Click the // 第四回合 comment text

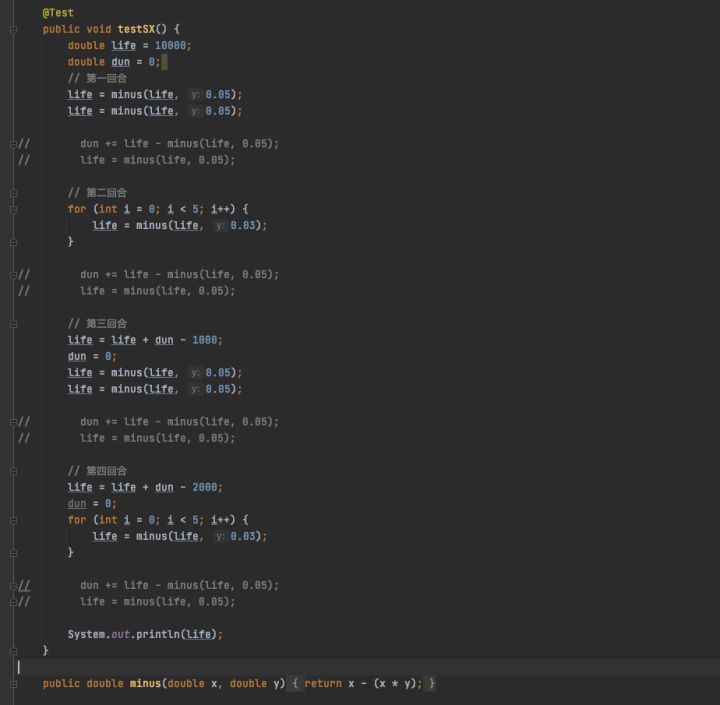pyautogui.click(x=97, y=471)
